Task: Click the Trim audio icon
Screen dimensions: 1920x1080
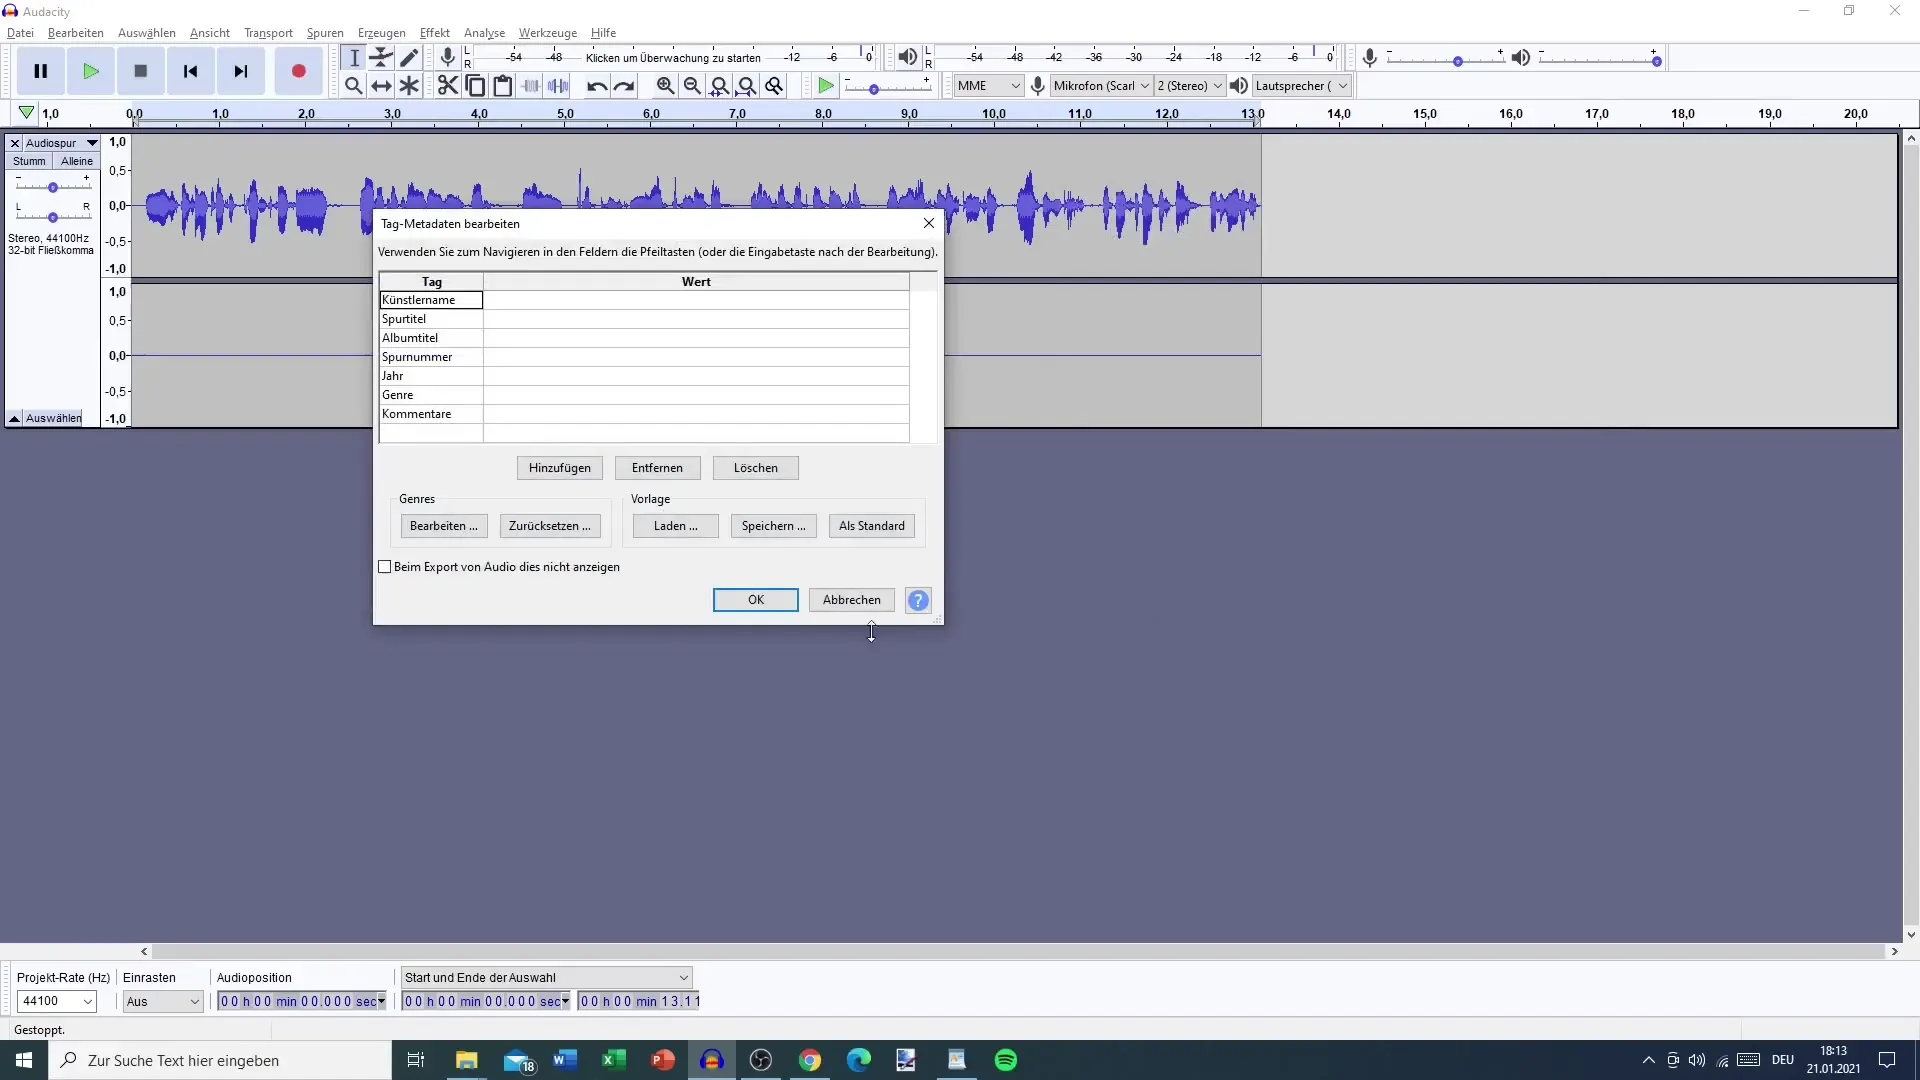Action: pyautogui.click(x=531, y=86)
